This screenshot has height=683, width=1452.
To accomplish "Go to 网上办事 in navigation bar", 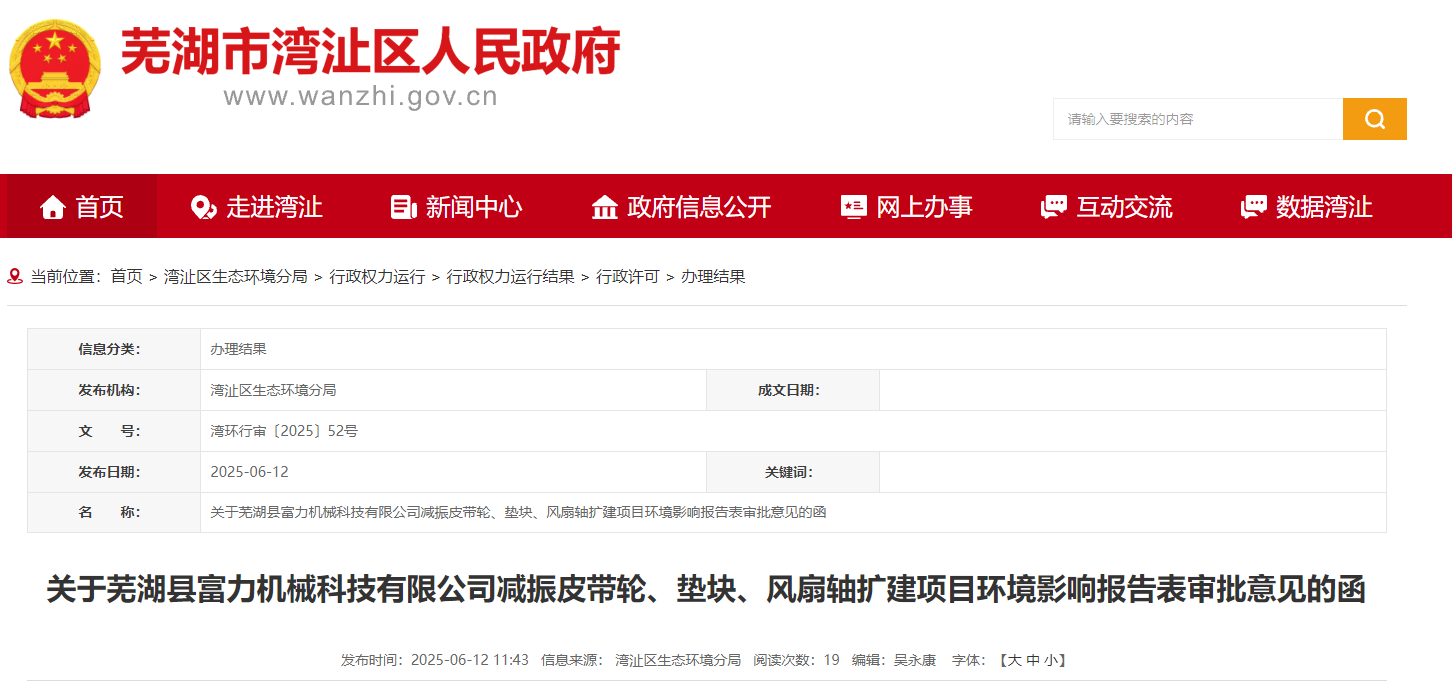I will coord(924,207).
